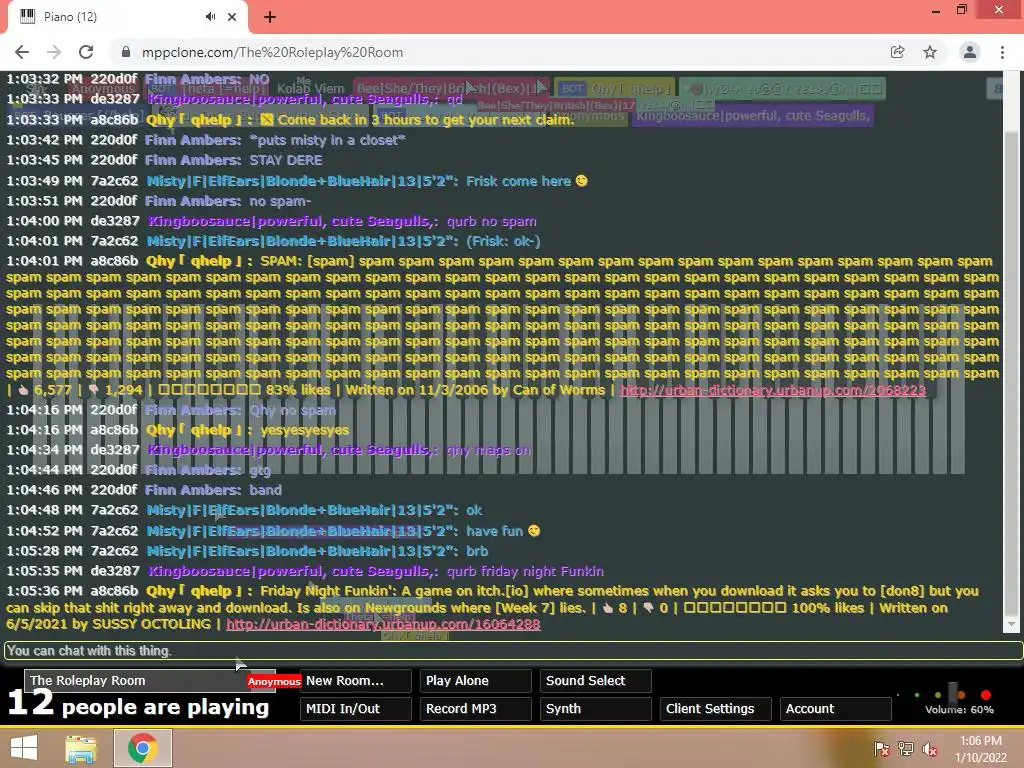Open the urban dictionary 2068223 link
The width and height of the screenshot is (1024, 768).
click(x=773, y=390)
